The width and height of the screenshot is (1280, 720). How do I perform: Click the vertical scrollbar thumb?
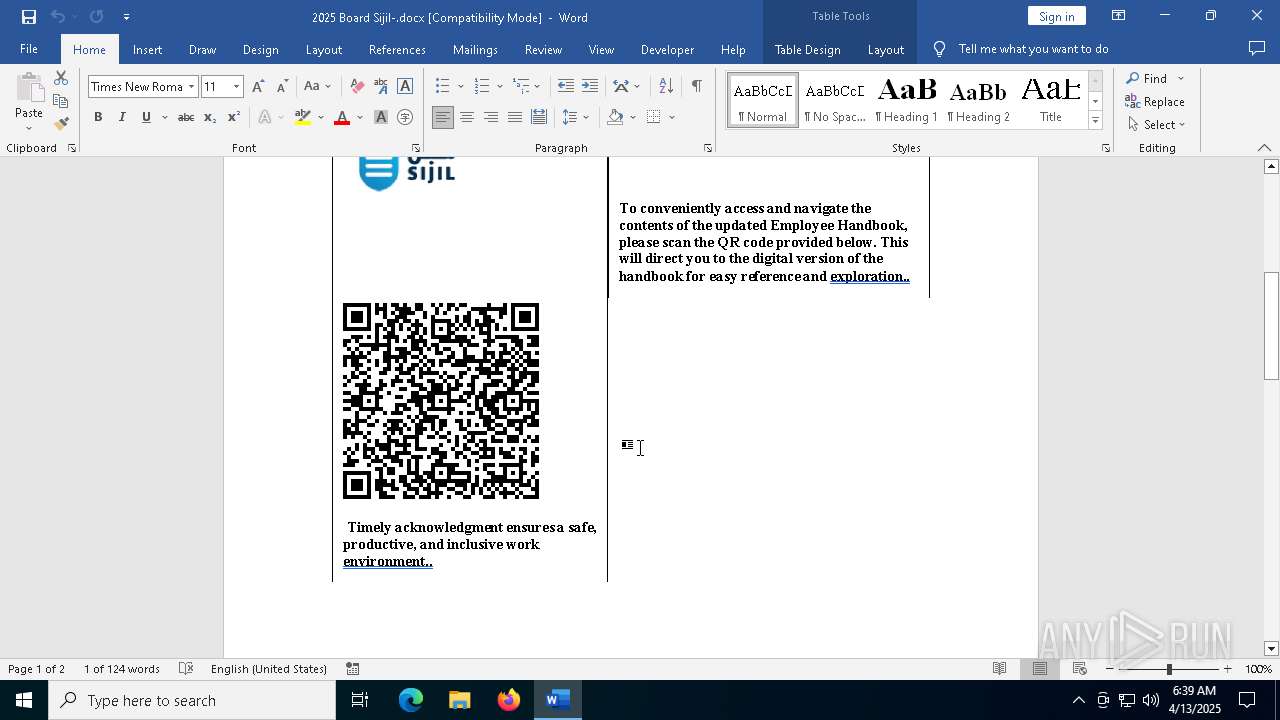[1271, 326]
